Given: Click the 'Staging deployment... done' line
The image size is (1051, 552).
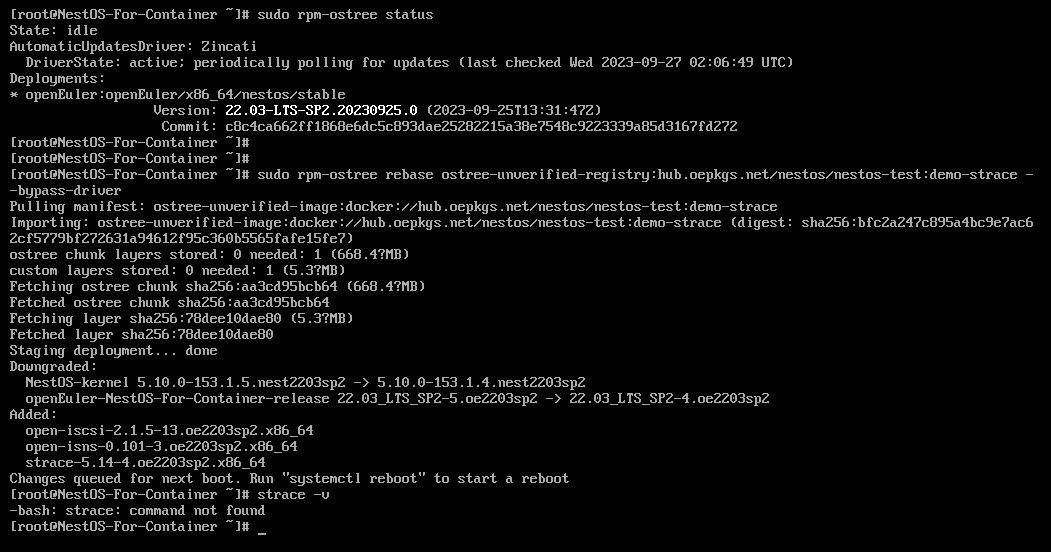Looking at the screenshot, I should (x=113, y=350).
